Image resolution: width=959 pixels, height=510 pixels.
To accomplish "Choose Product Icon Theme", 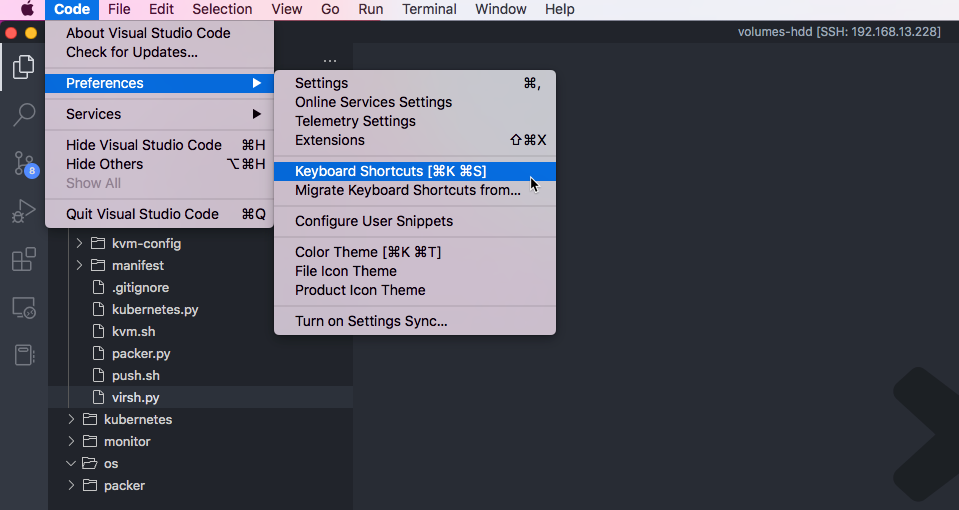I will click(x=415, y=290).
